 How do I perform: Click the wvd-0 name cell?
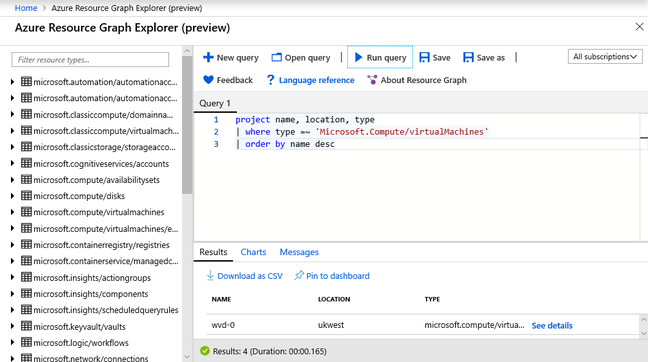(x=223, y=325)
